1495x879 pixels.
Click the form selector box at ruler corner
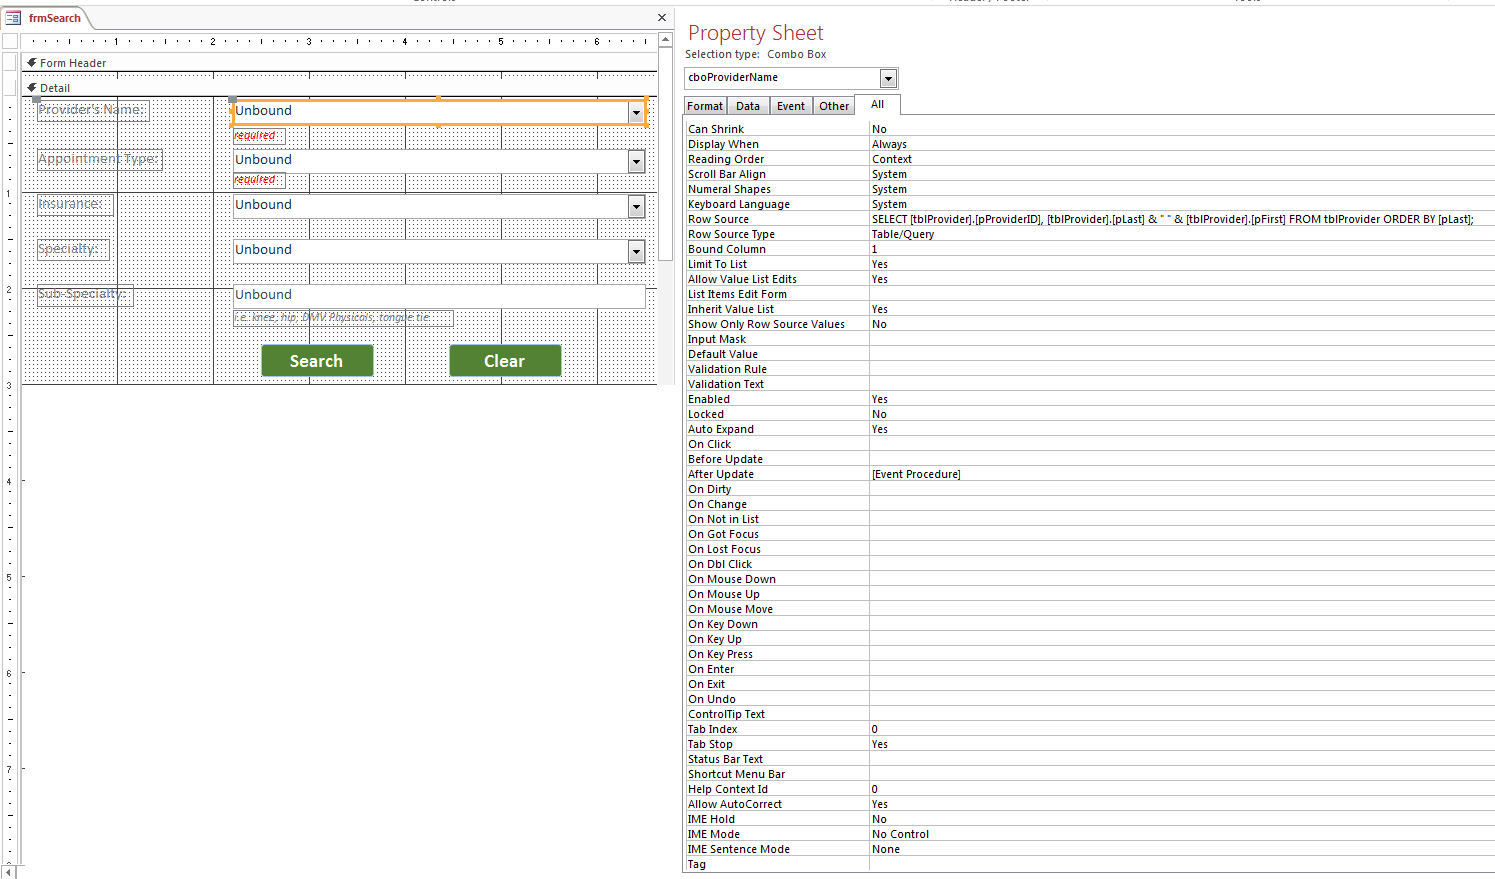[x=10, y=41]
